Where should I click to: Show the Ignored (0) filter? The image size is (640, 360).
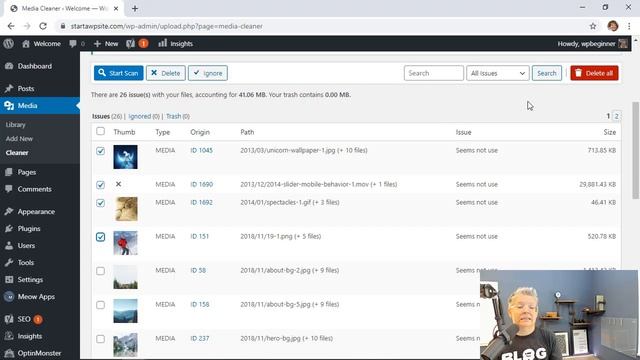pyautogui.click(x=144, y=116)
